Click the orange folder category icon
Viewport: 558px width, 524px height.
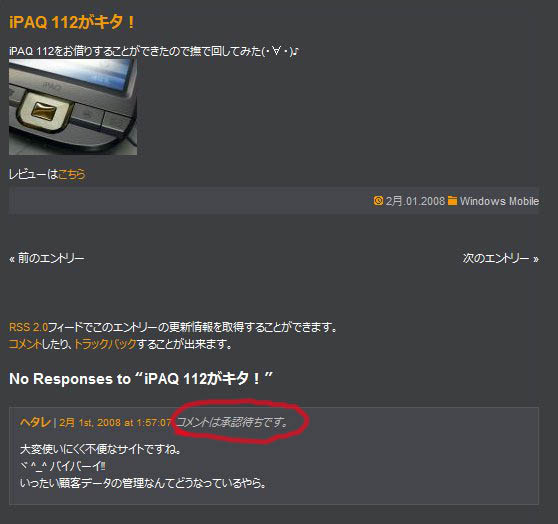tap(452, 200)
